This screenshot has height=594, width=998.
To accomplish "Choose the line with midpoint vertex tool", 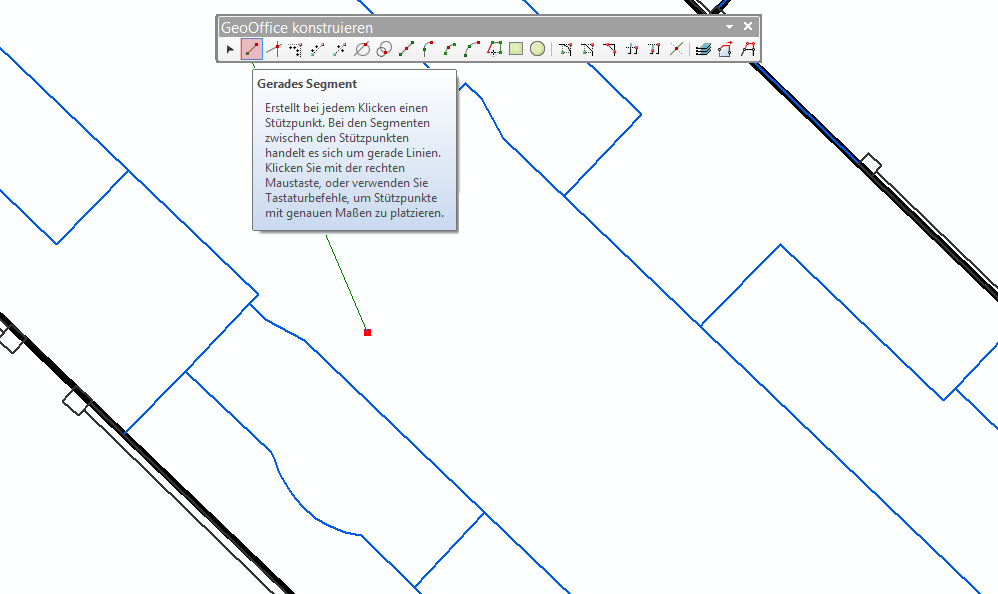I will (x=406, y=48).
